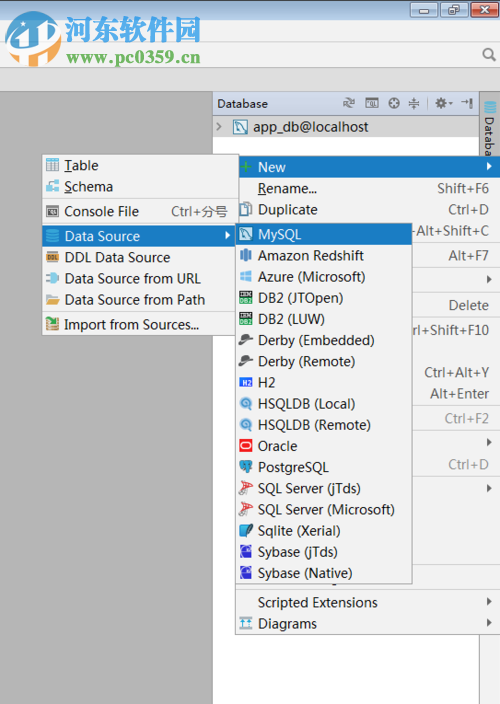
Task: Select Amazon Redshift data source
Action: (324, 255)
